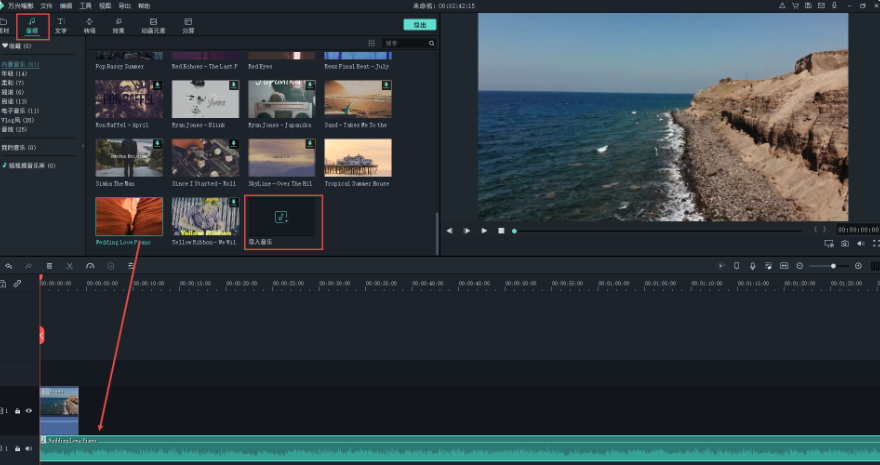Open the grid view options above music library
Screen dimensions: 880x465
(x=372, y=44)
